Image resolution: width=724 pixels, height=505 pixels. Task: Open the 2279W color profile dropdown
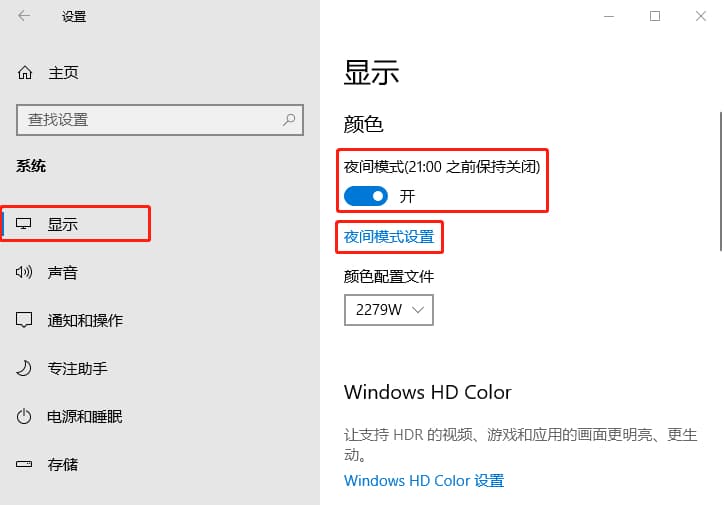[x=389, y=310]
